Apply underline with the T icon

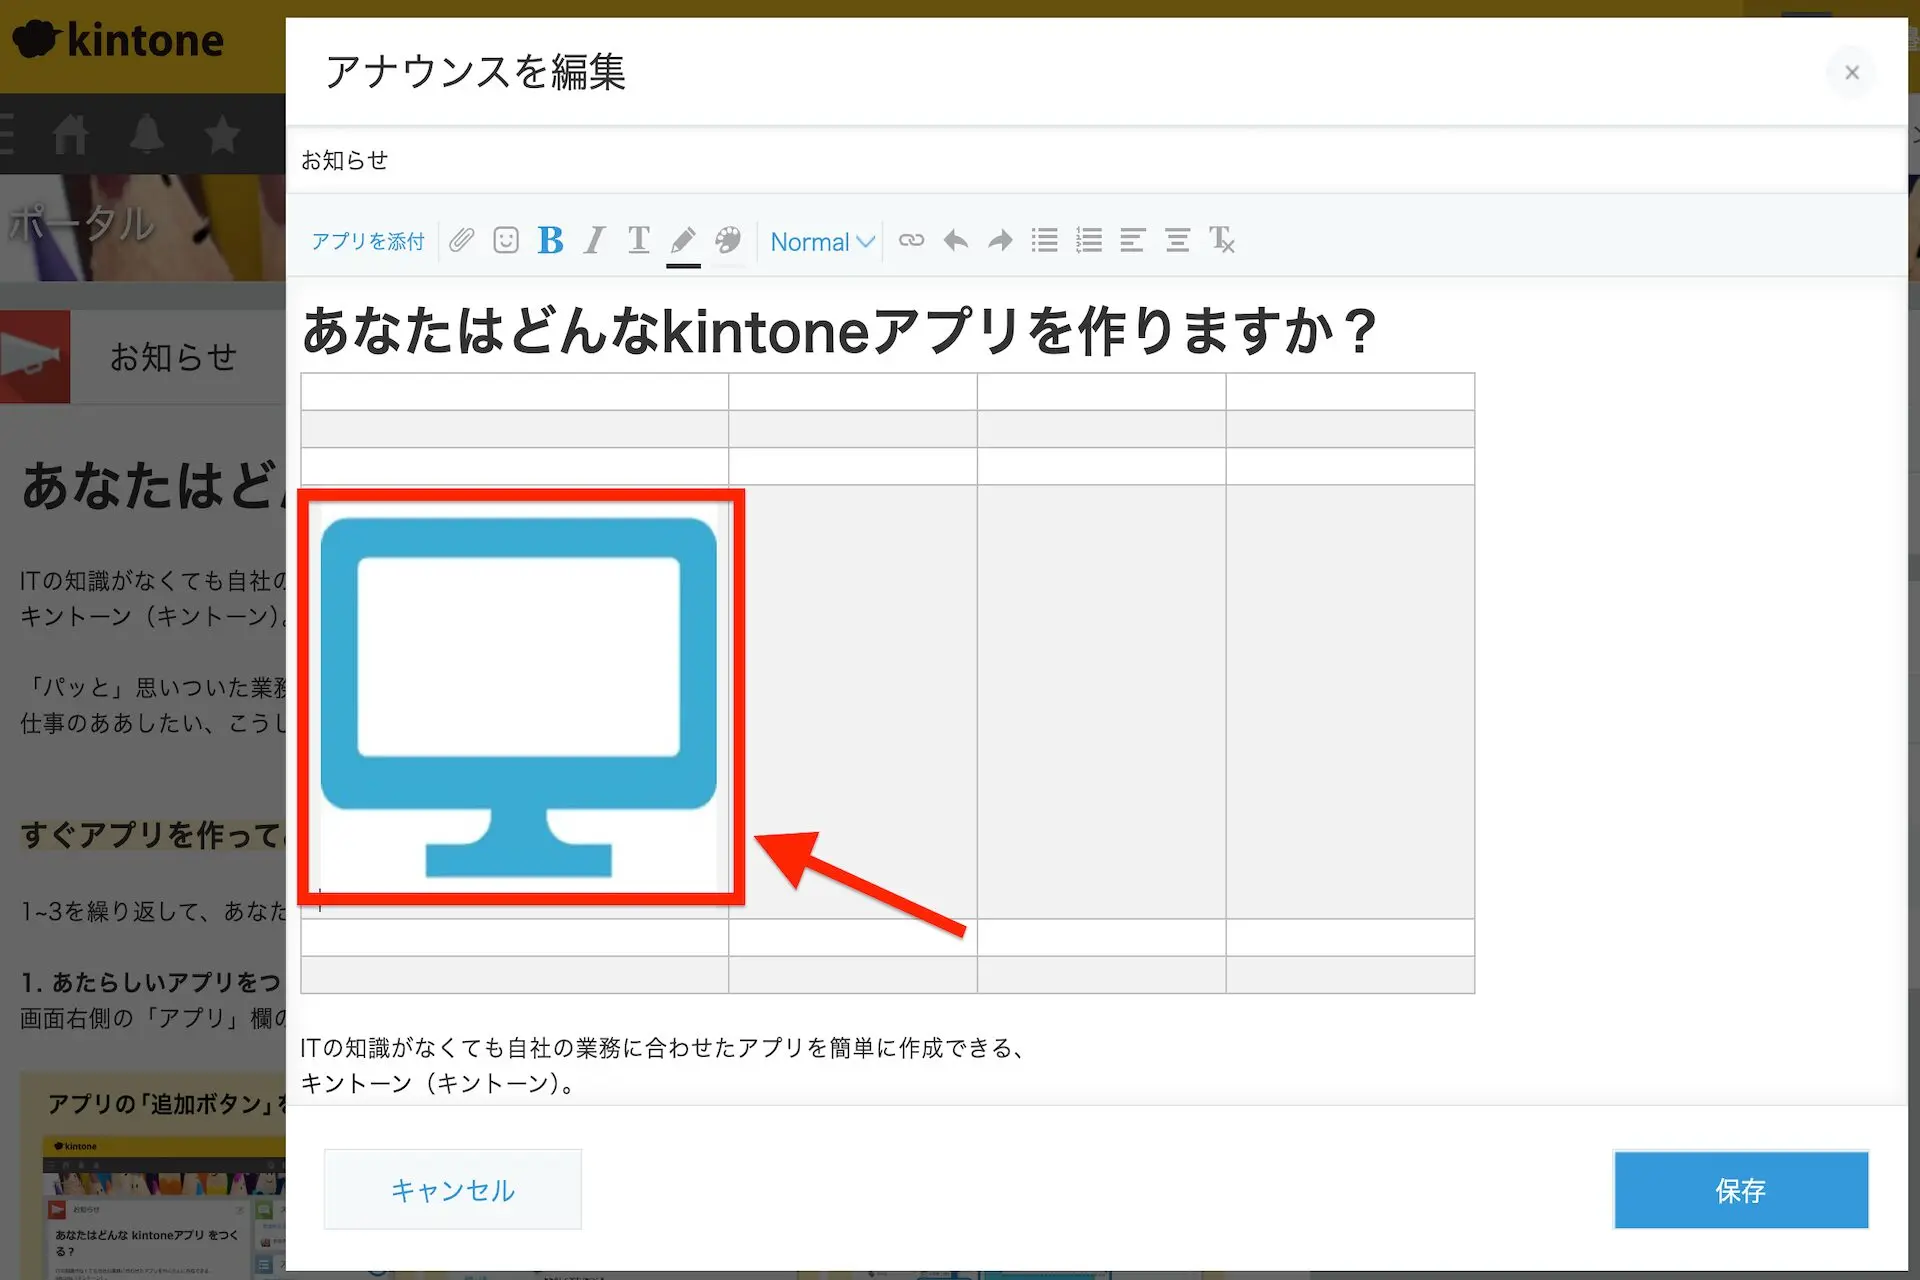pyautogui.click(x=638, y=240)
